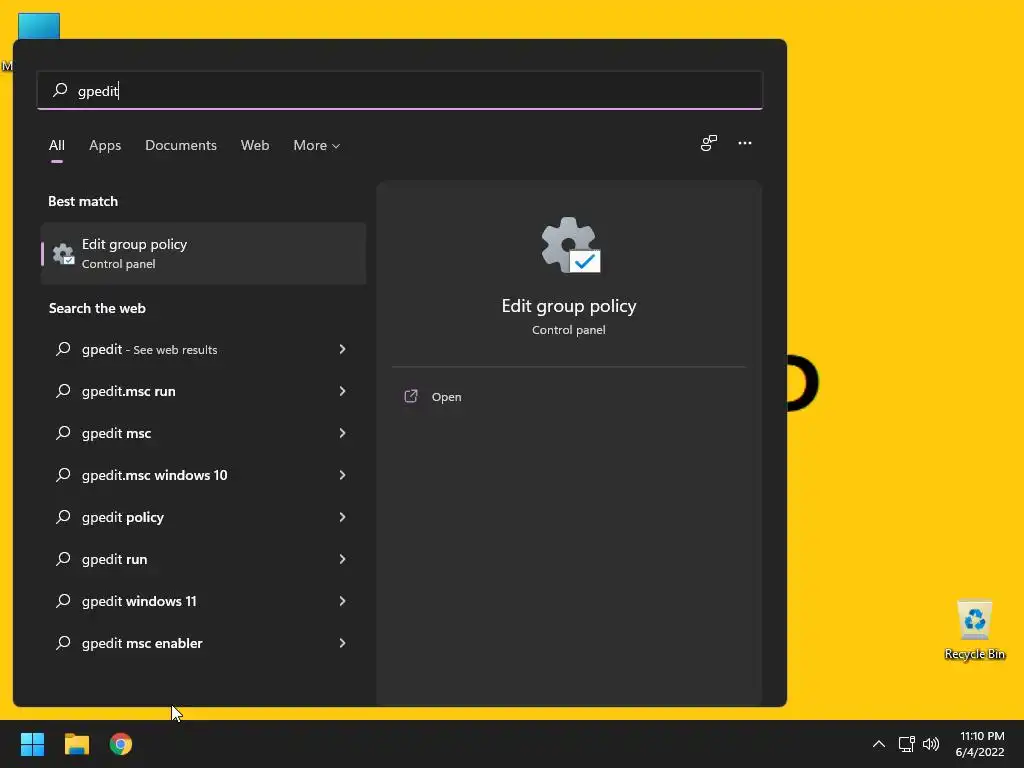
Task: Select the 'gpedit policy' web suggestion
Action: (x=204, y=517)
